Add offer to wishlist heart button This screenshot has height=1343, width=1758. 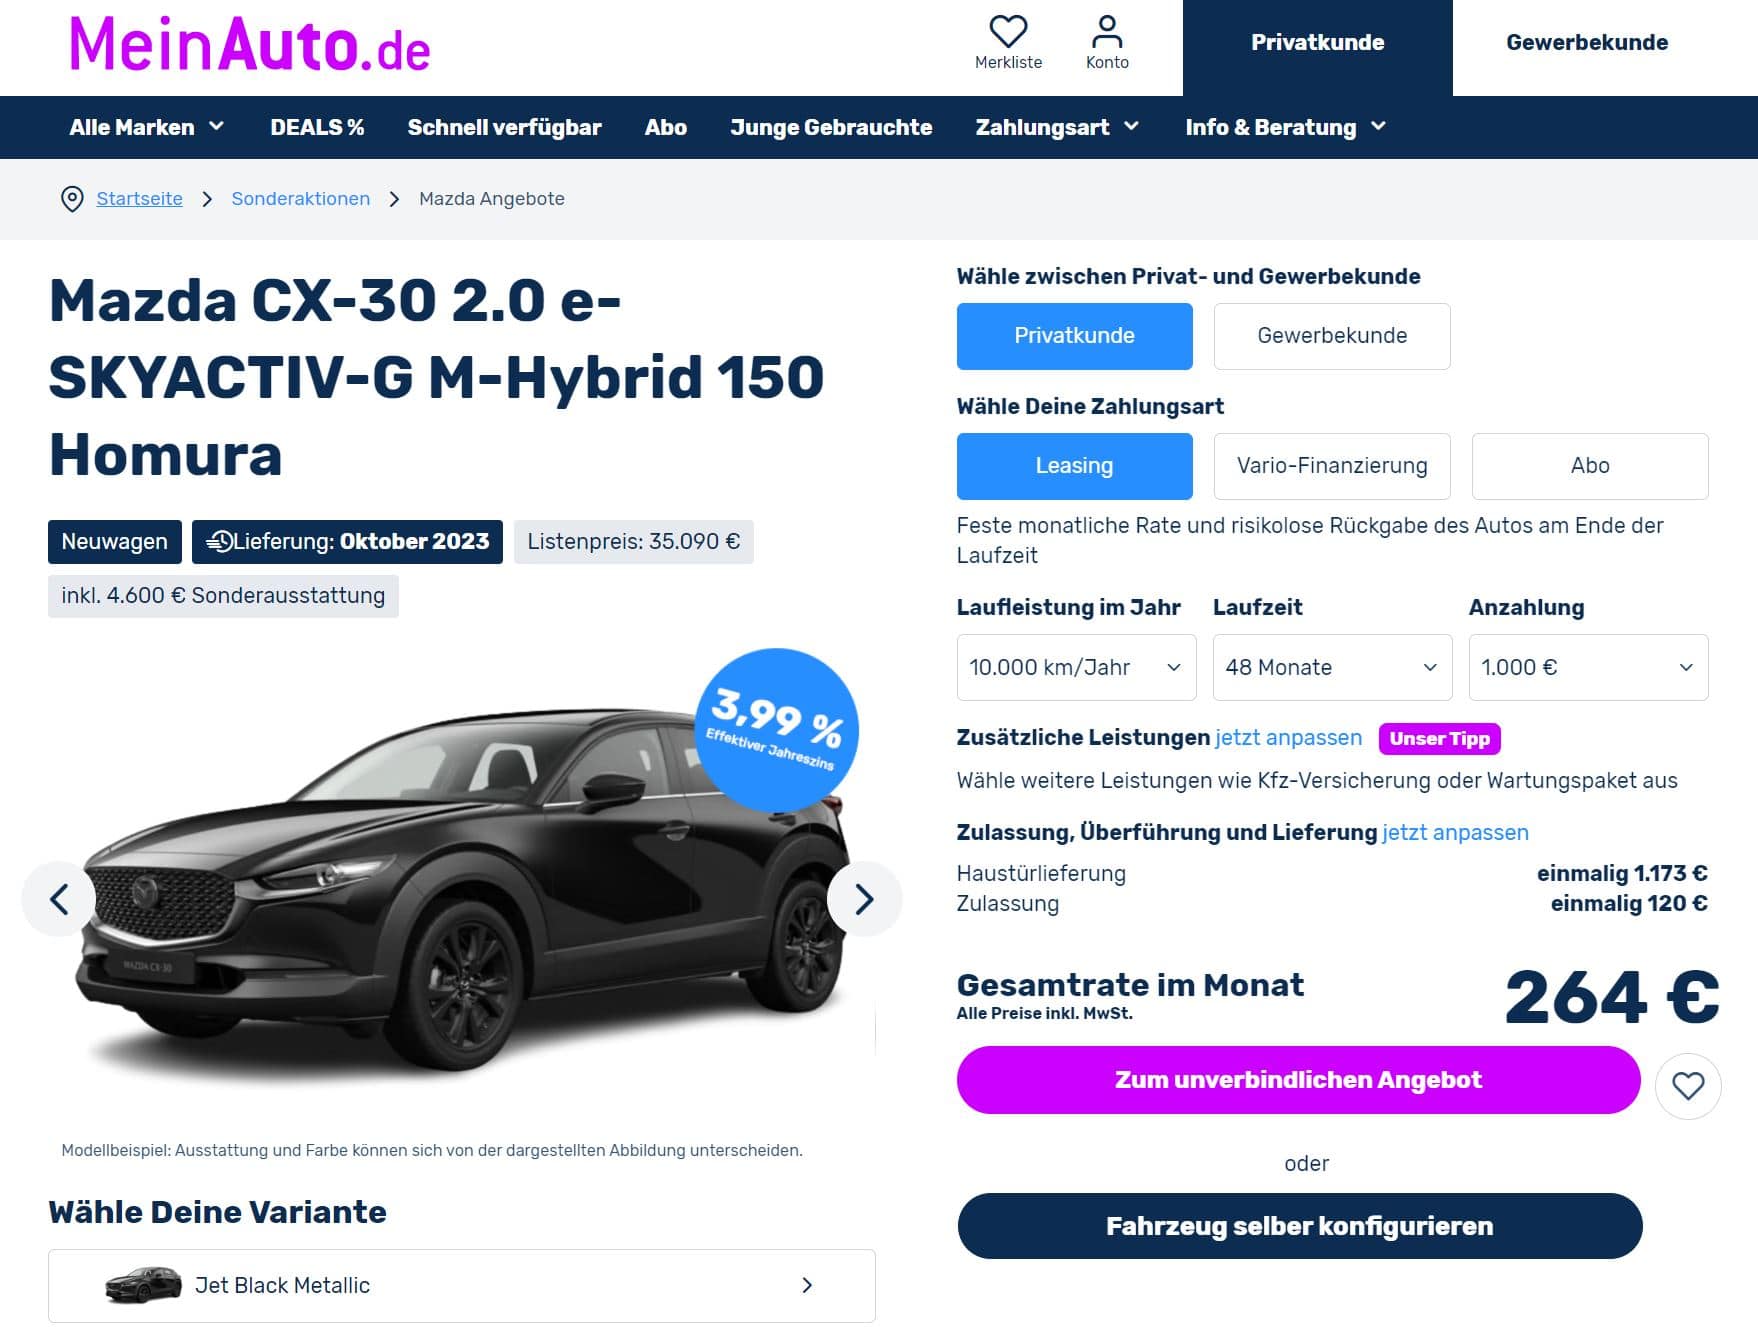coord(1688,1086)
